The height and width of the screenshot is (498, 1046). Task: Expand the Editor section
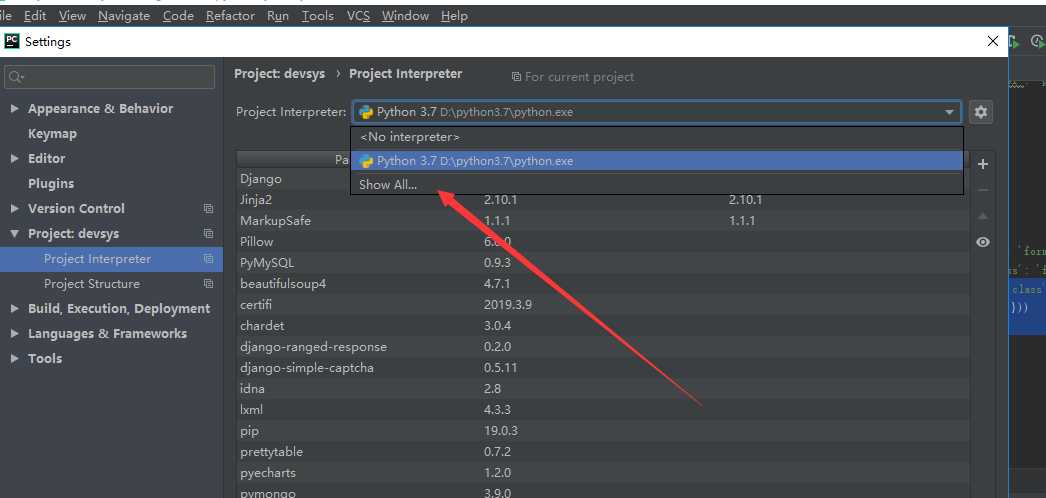tap(15, 159)
